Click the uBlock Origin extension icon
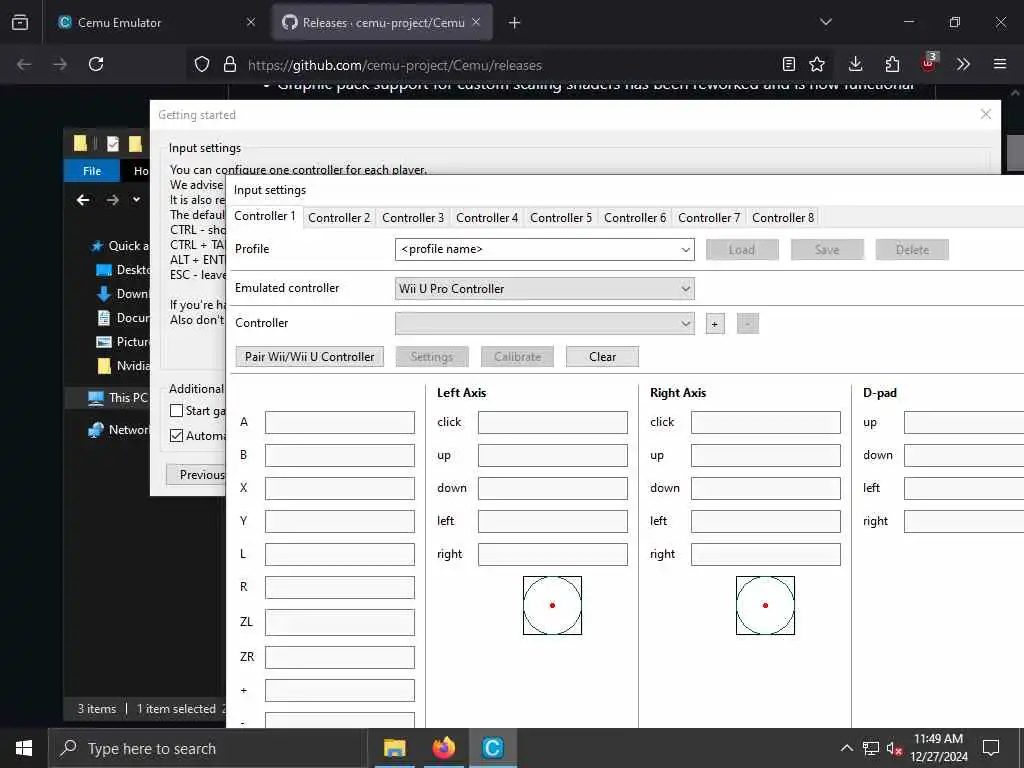Image resolution: width=1024 pixels, height=768 pixels. click(928, 63)
